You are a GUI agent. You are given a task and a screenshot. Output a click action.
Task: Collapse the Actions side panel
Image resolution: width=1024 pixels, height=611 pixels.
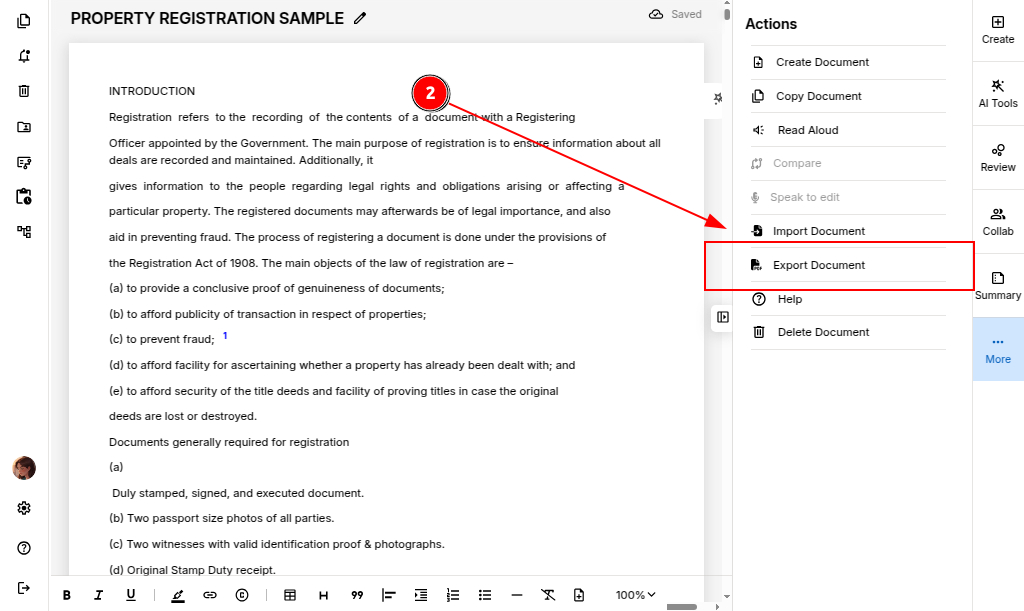point(723,317)
